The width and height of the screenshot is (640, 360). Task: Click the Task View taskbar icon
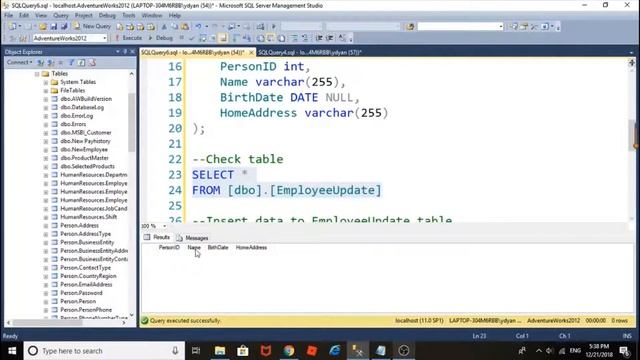pyautogui.click(x=196, y=351)
